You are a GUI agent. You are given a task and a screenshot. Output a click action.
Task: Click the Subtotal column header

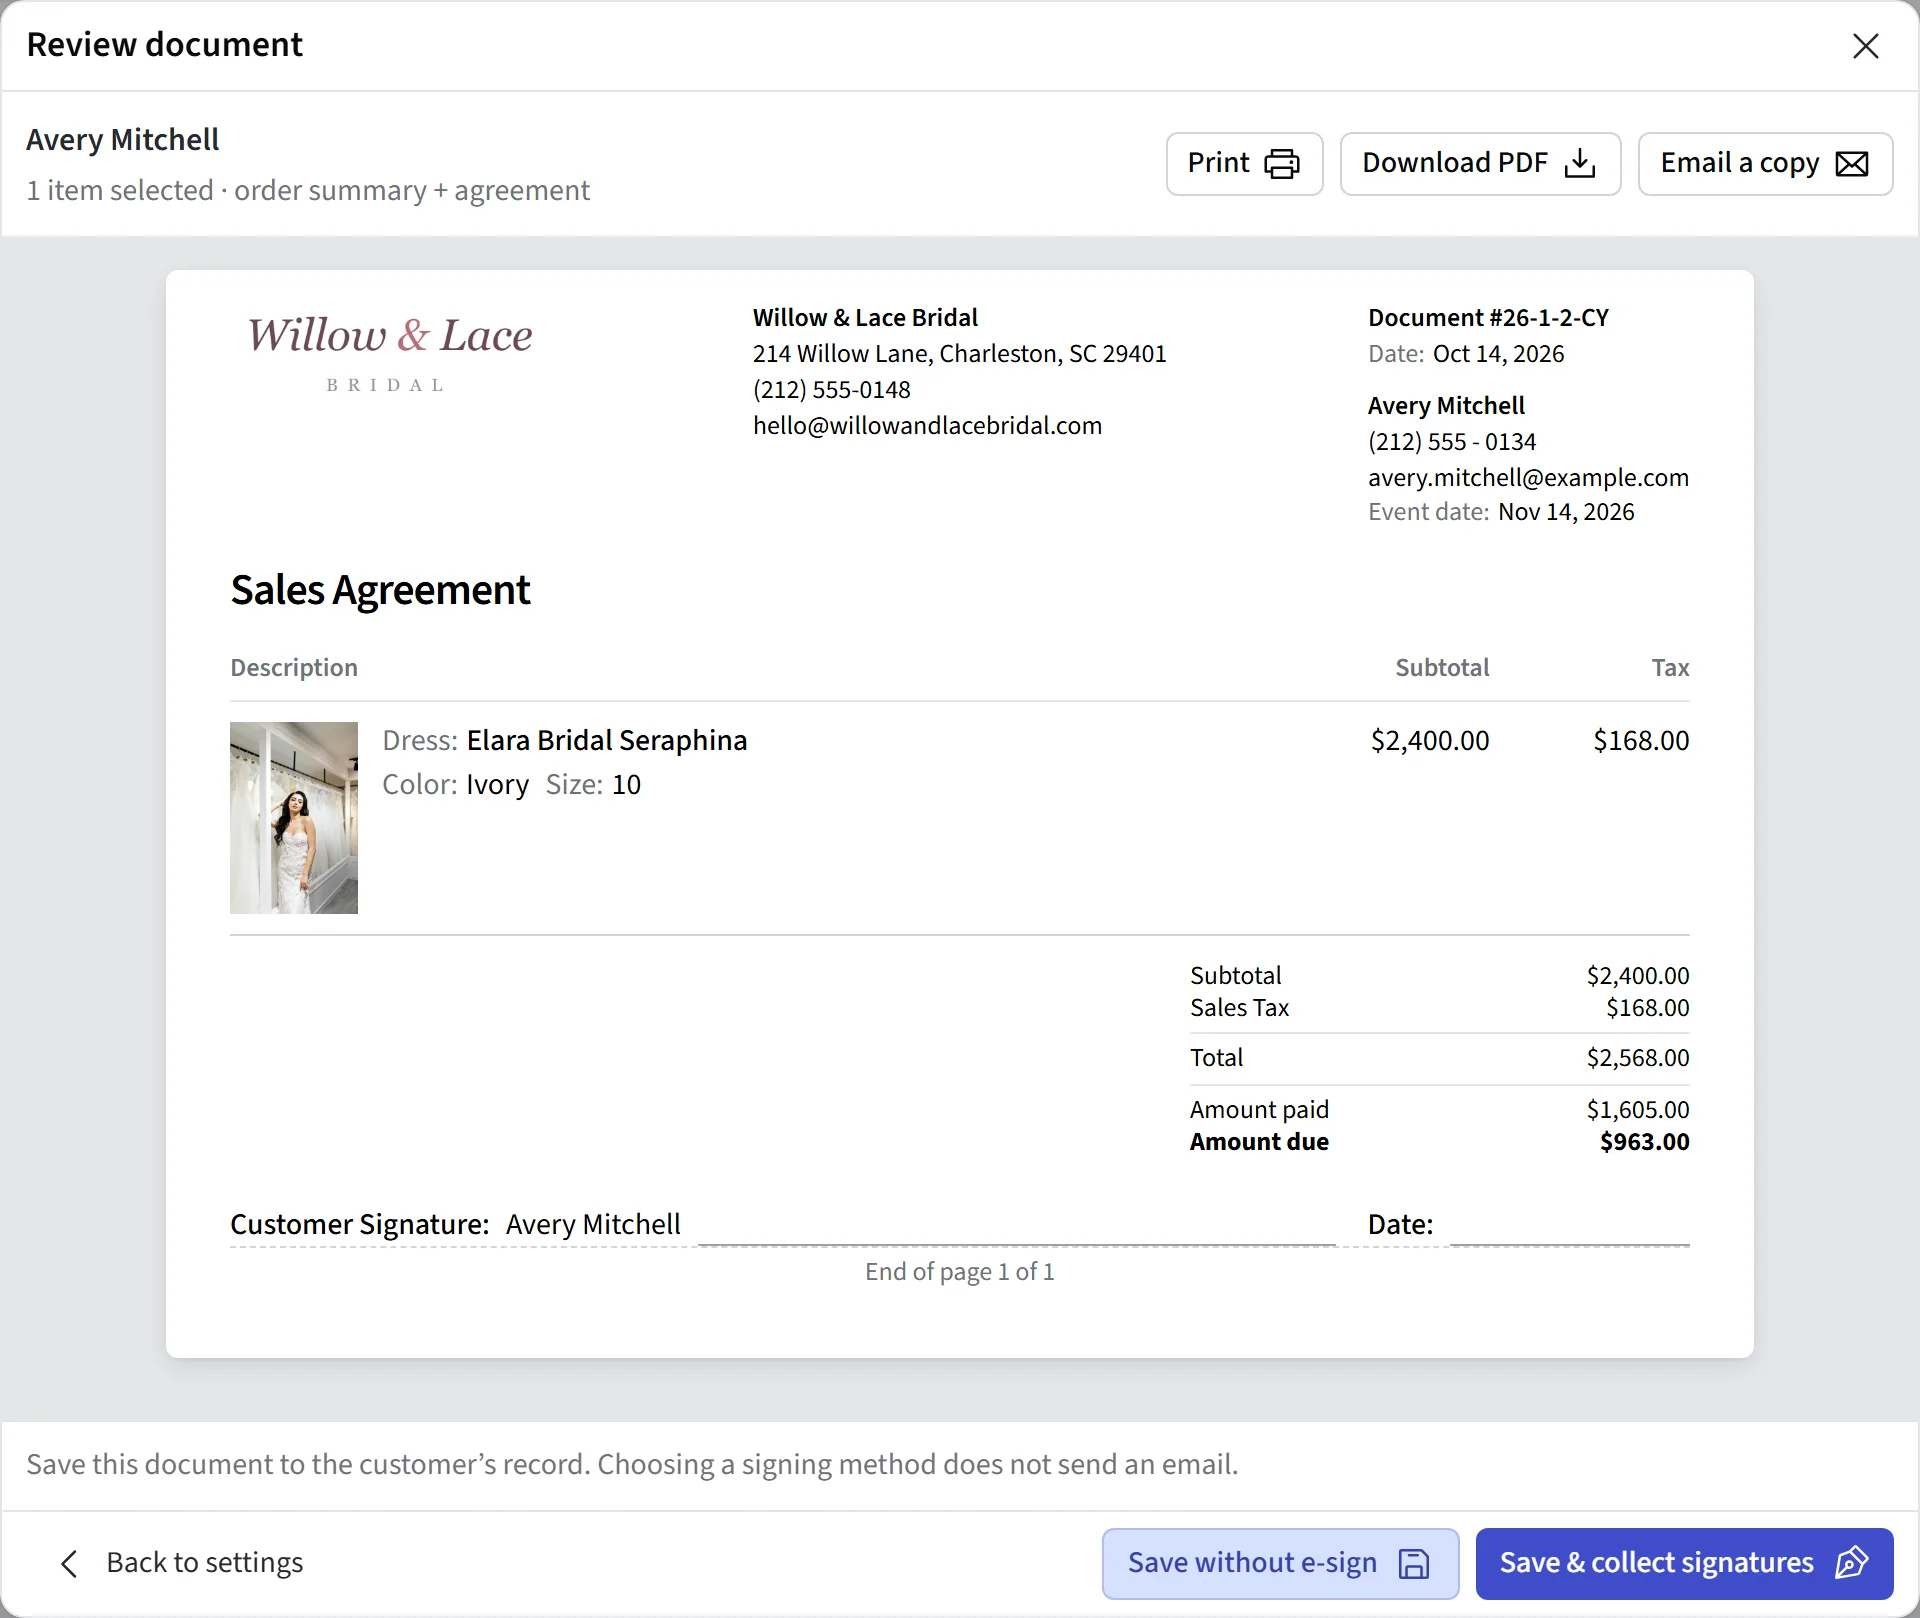(1442, 668)
